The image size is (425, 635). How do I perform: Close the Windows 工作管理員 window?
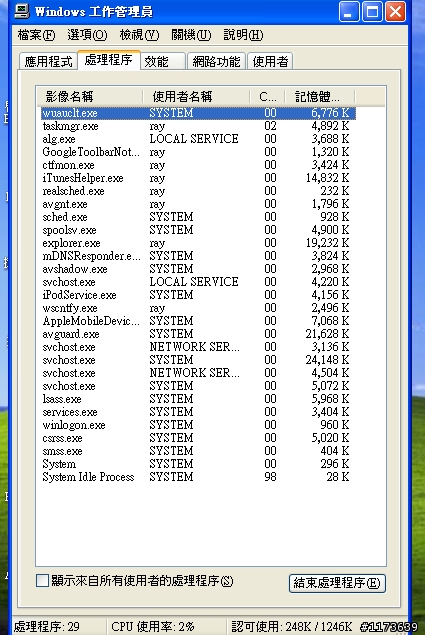tap(395, 11)
